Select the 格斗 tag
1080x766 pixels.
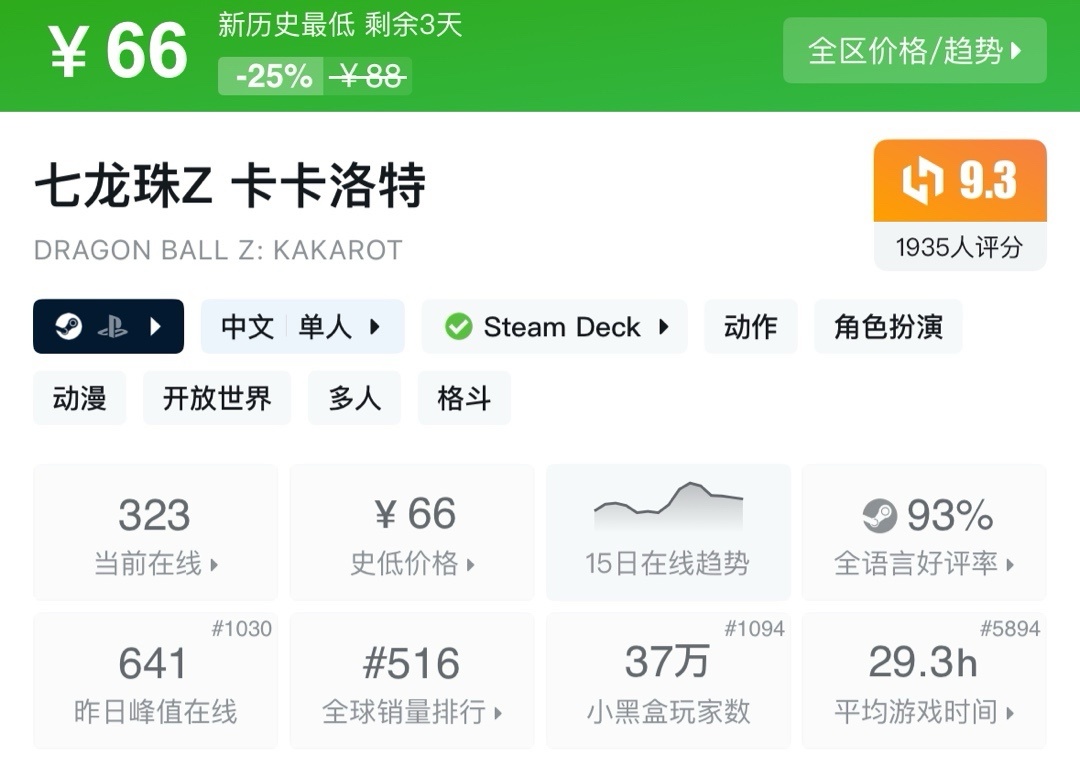tap(464, 398)
